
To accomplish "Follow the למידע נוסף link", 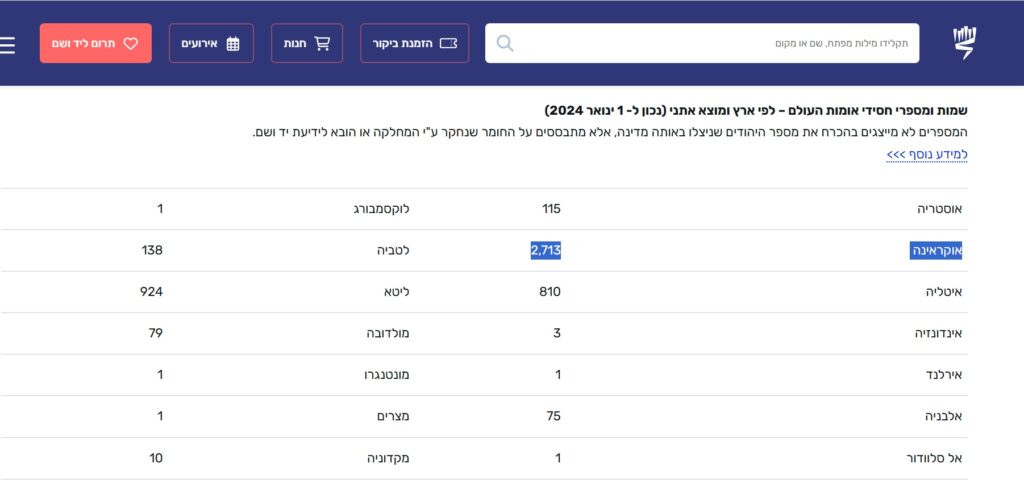I will (x=927, y=154).
